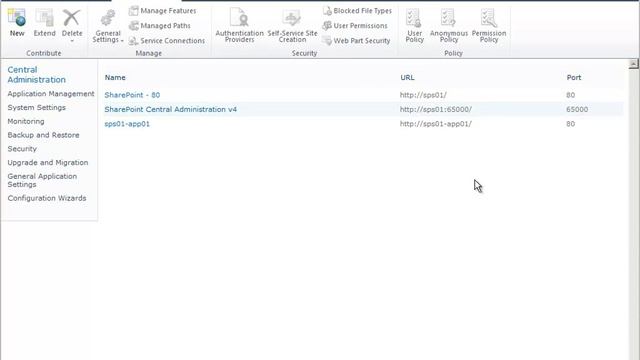Image resolution: width=640 pixels, height=360 pixels.
Task: Click the http://sps01/ URL cell
Action: coord(423,95)
